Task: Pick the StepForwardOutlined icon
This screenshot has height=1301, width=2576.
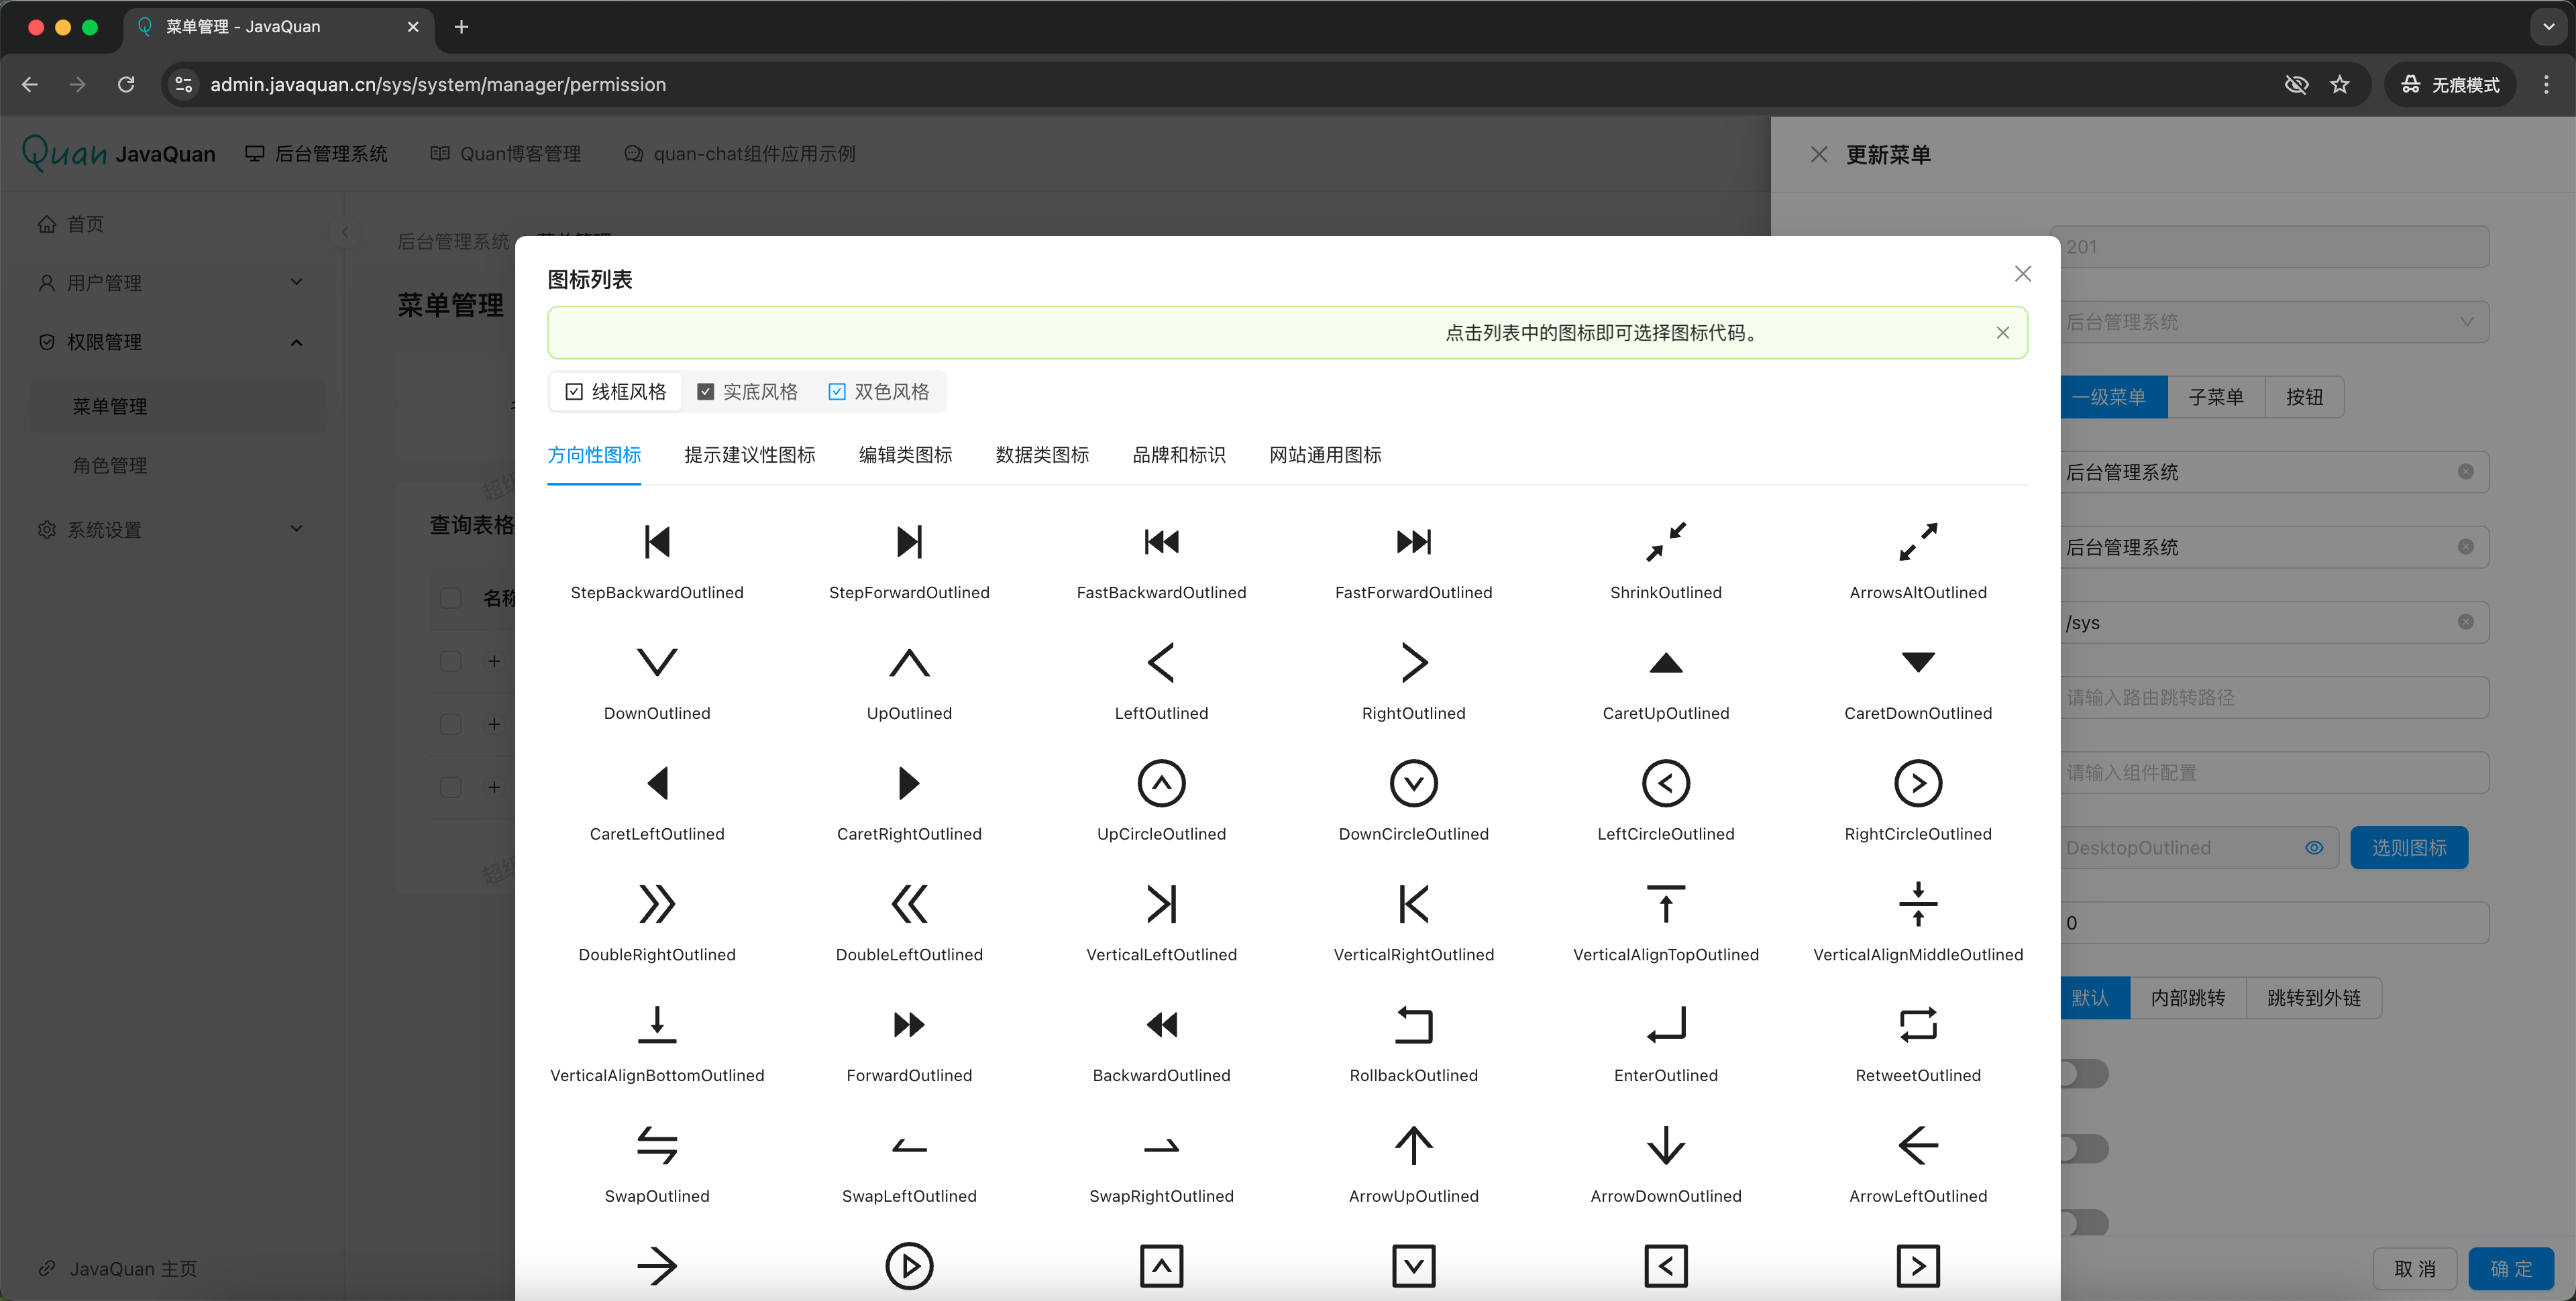Action: pyautogui.click(x=909, y=542)
